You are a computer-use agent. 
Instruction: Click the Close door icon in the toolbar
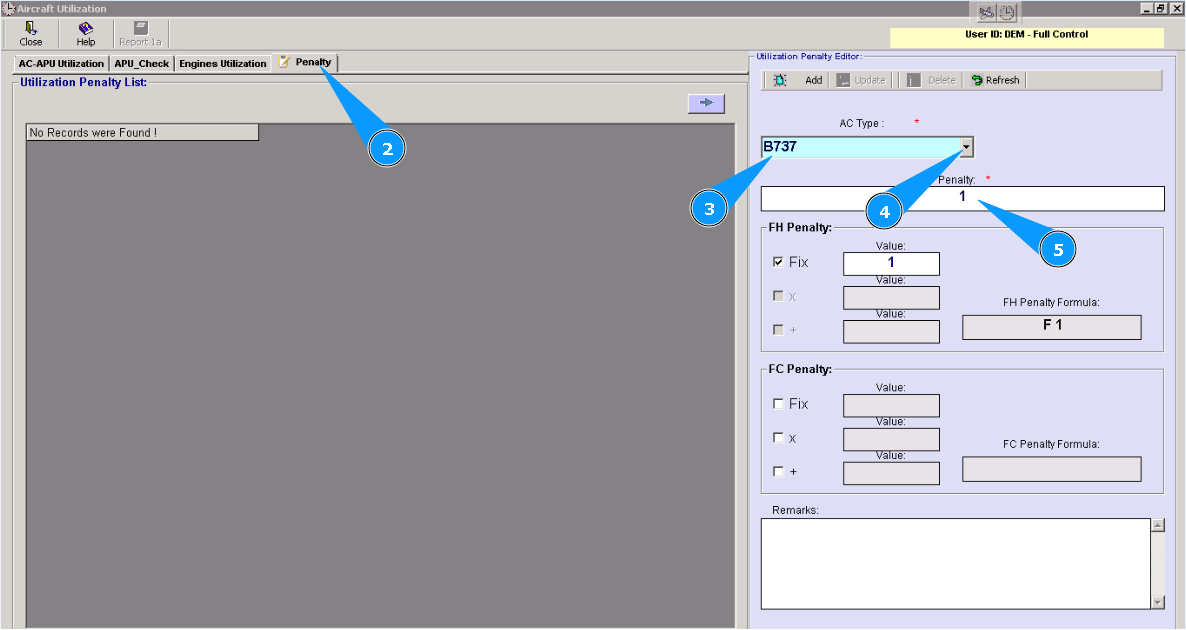coord(31,28)
